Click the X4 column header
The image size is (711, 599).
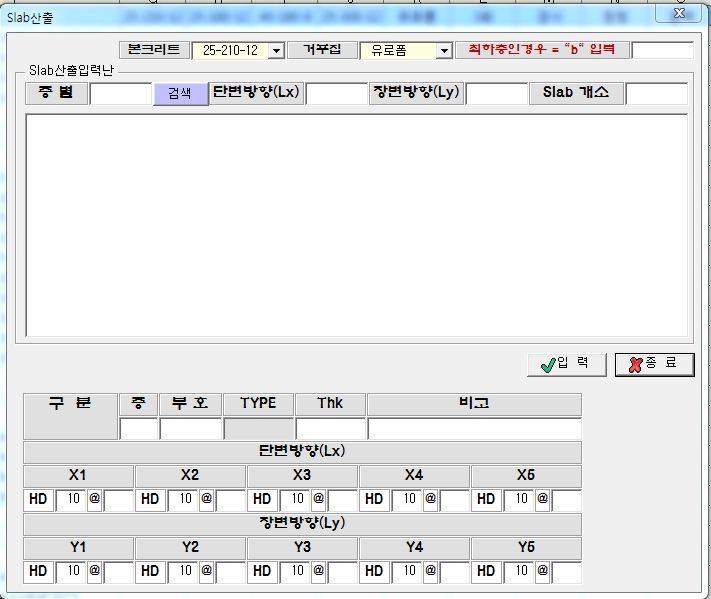[x=414, y=476]
